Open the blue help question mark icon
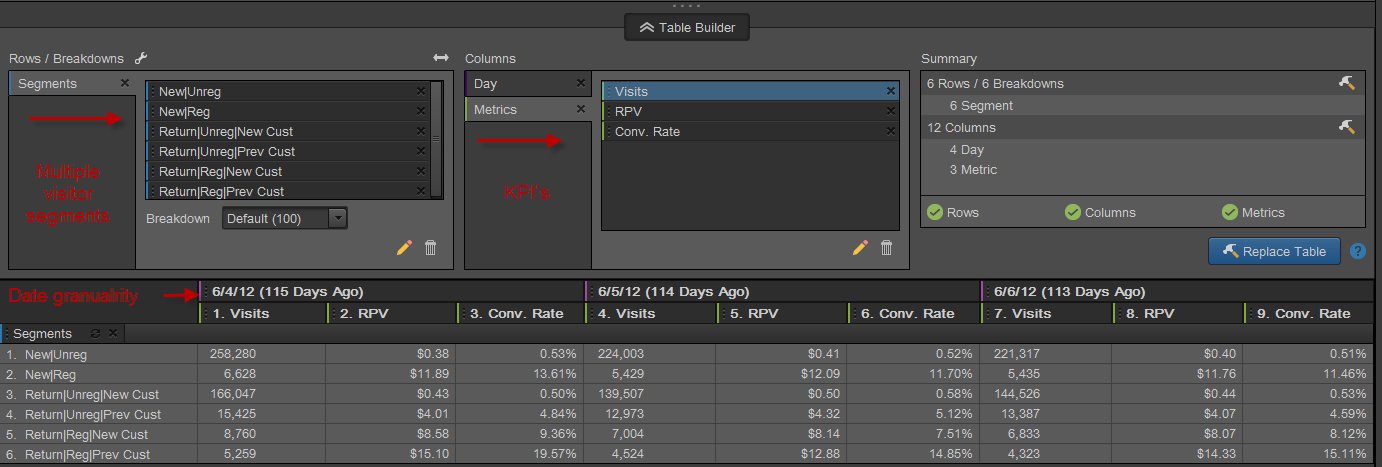Image resolution: width=1382 pixels, height=467 pixels. [1357, 251]
